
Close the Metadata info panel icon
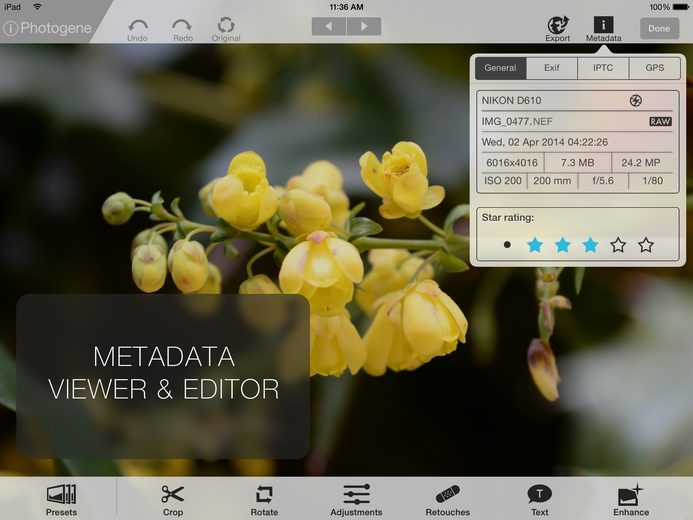click(x=603, y=25)
